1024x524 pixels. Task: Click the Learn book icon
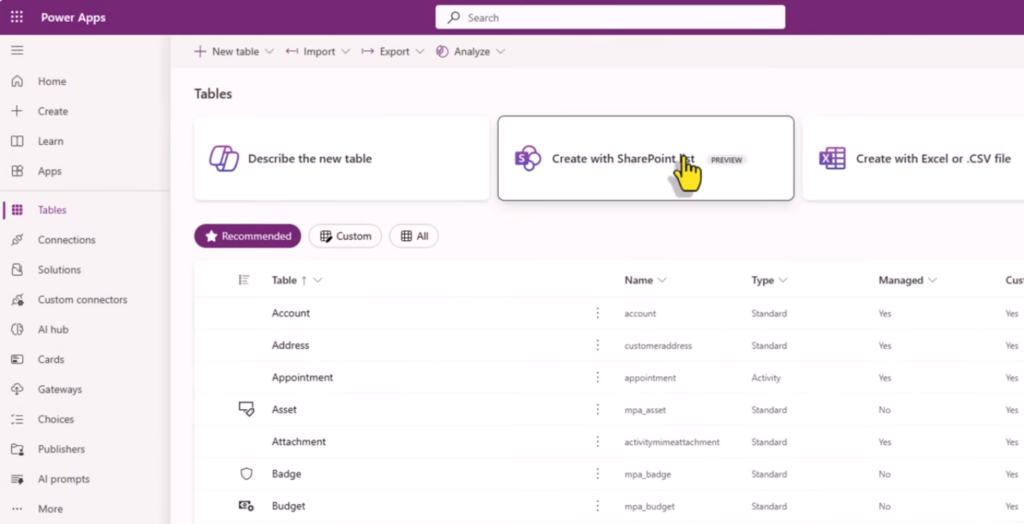[17, 141]
